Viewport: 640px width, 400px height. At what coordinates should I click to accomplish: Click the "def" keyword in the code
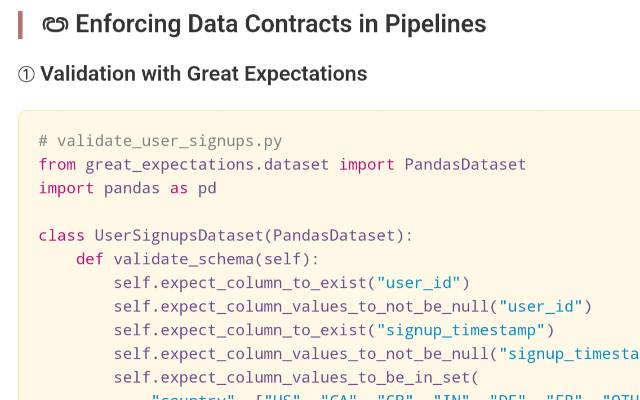pyautogui.click(x=90, y=260)
